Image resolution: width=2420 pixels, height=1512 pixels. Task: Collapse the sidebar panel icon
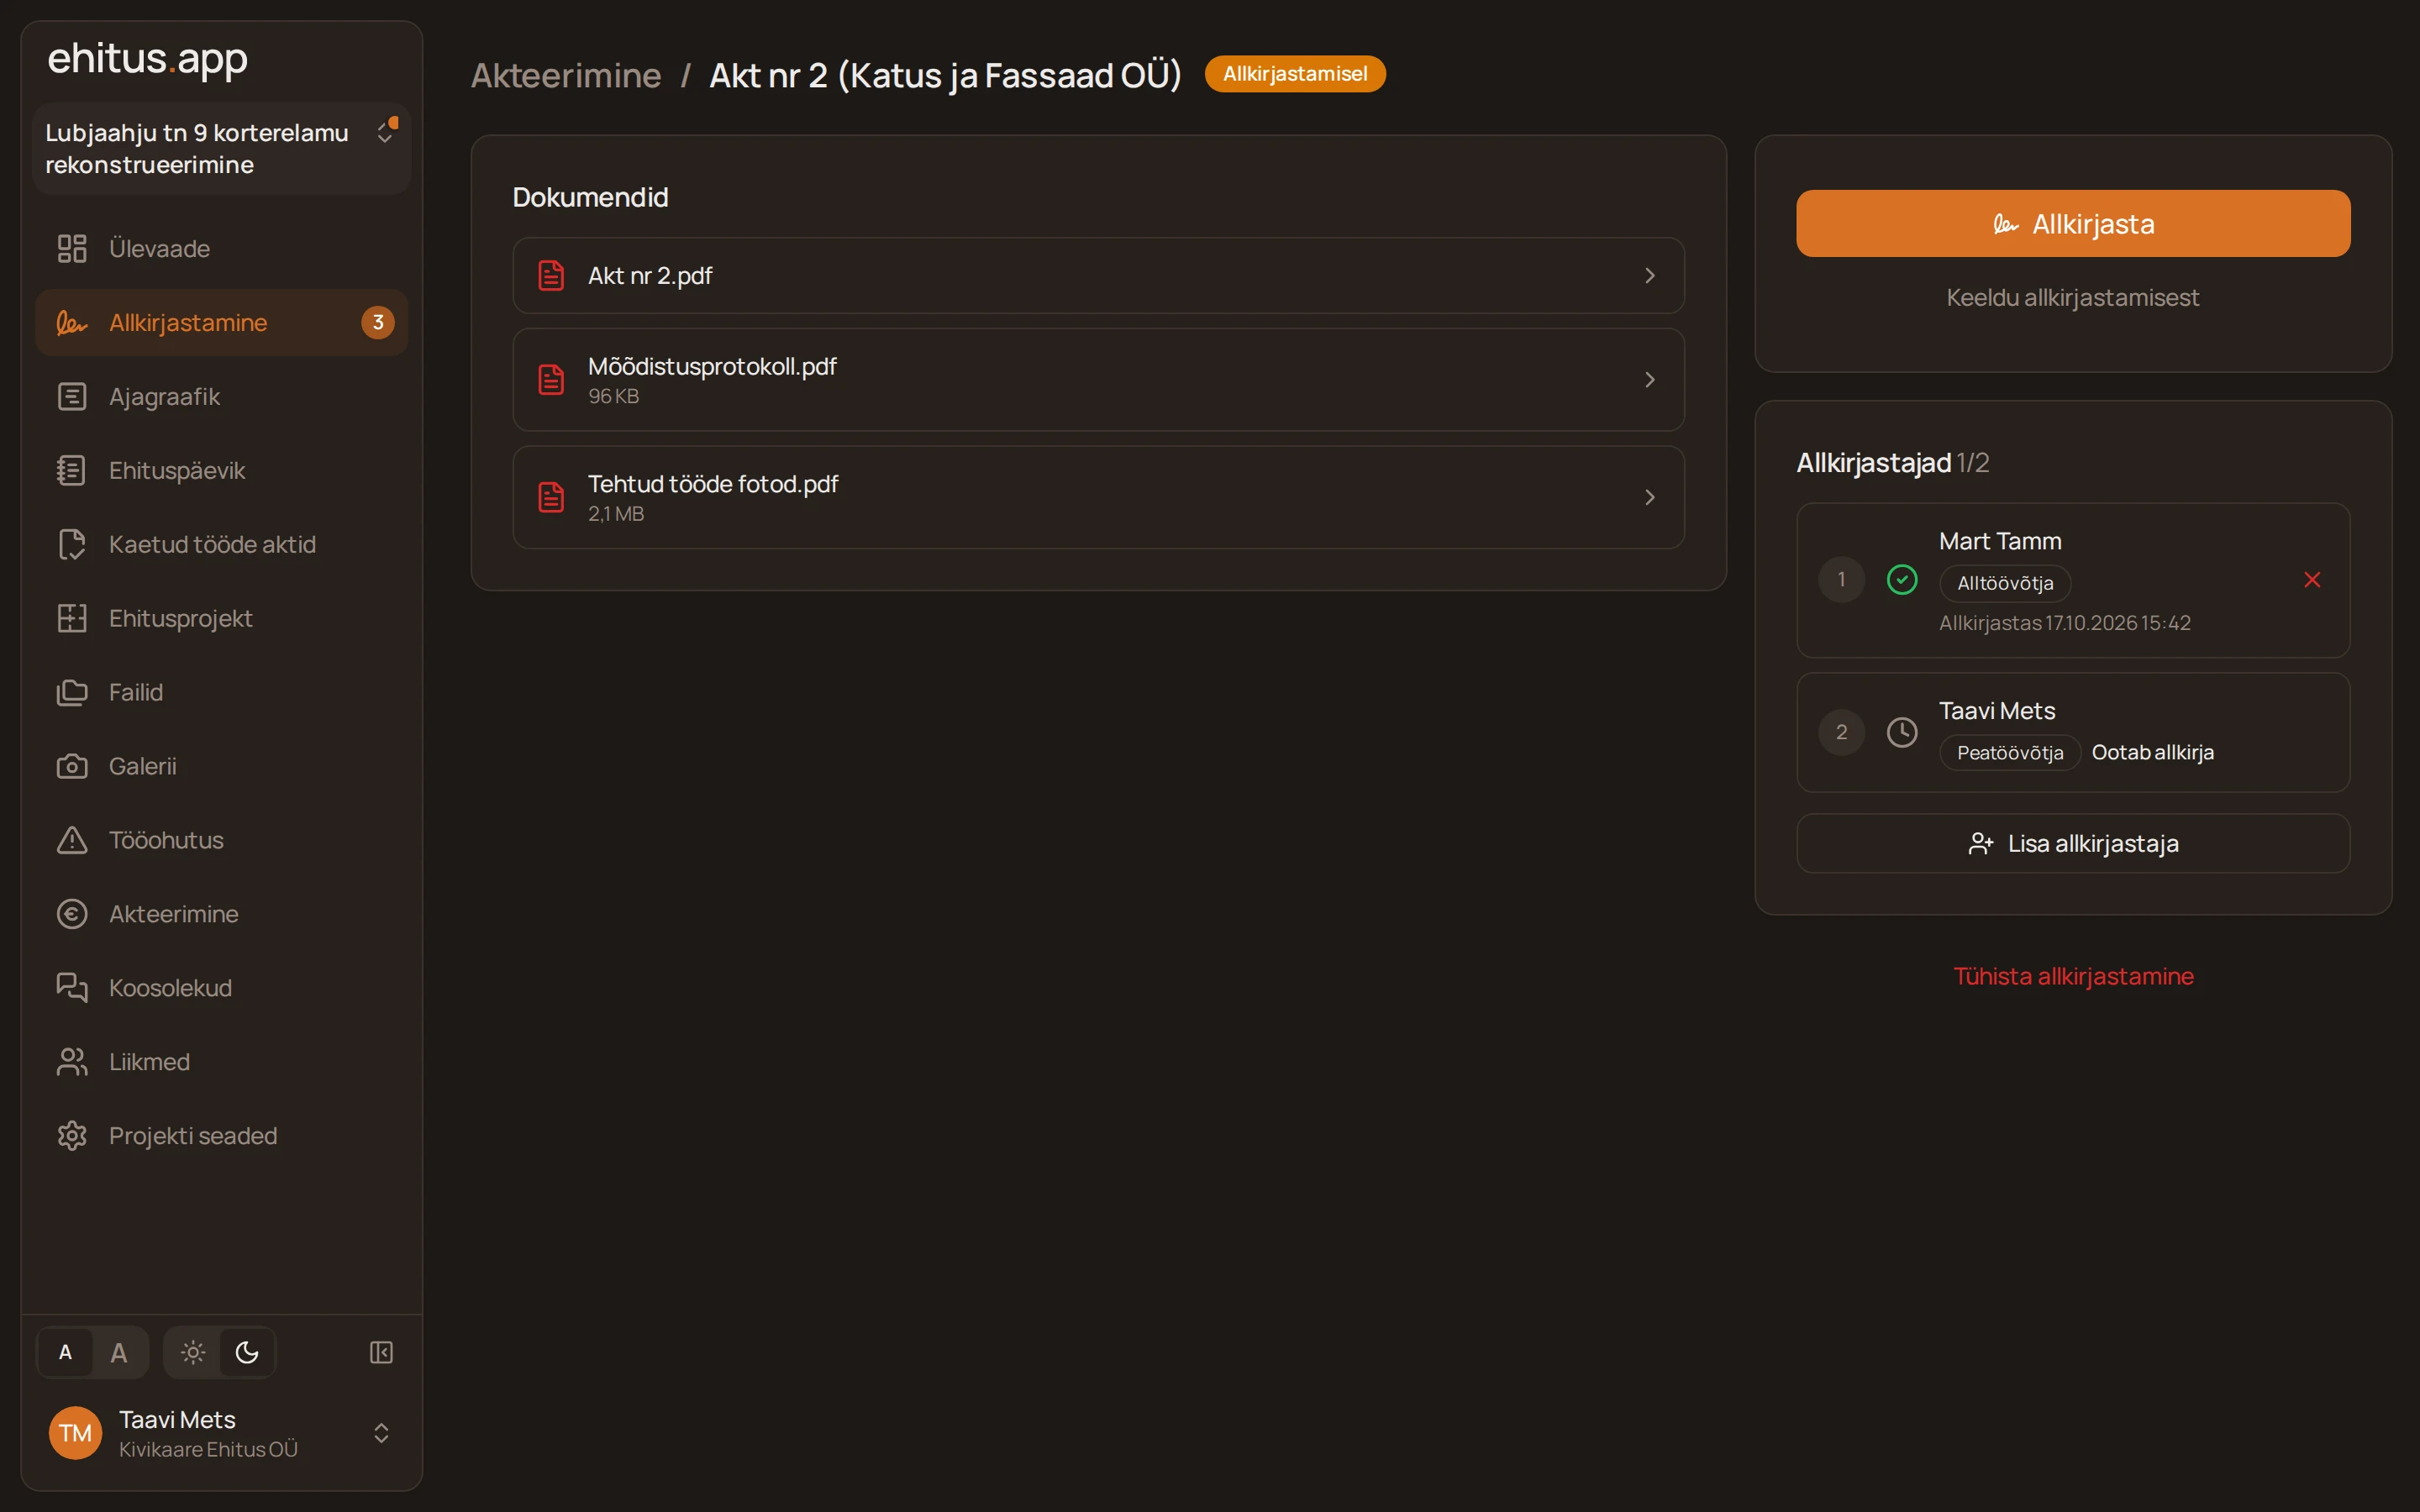(x=381, y=1352)
